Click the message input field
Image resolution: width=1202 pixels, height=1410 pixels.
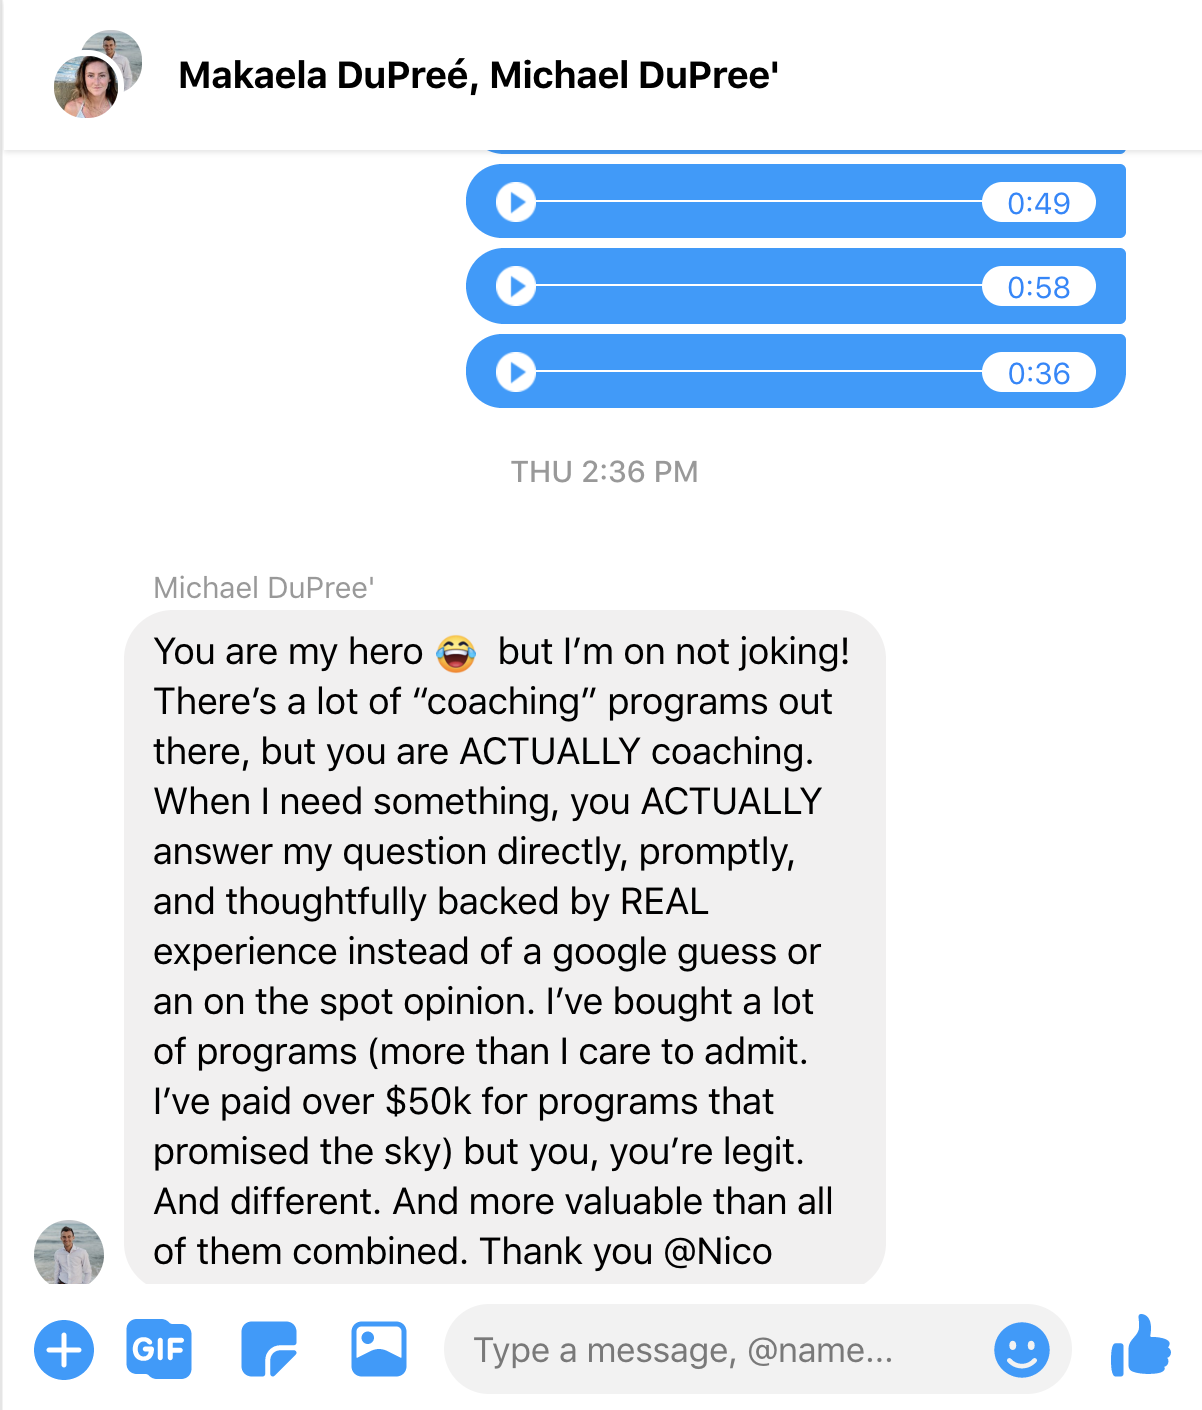[720, 1350]
